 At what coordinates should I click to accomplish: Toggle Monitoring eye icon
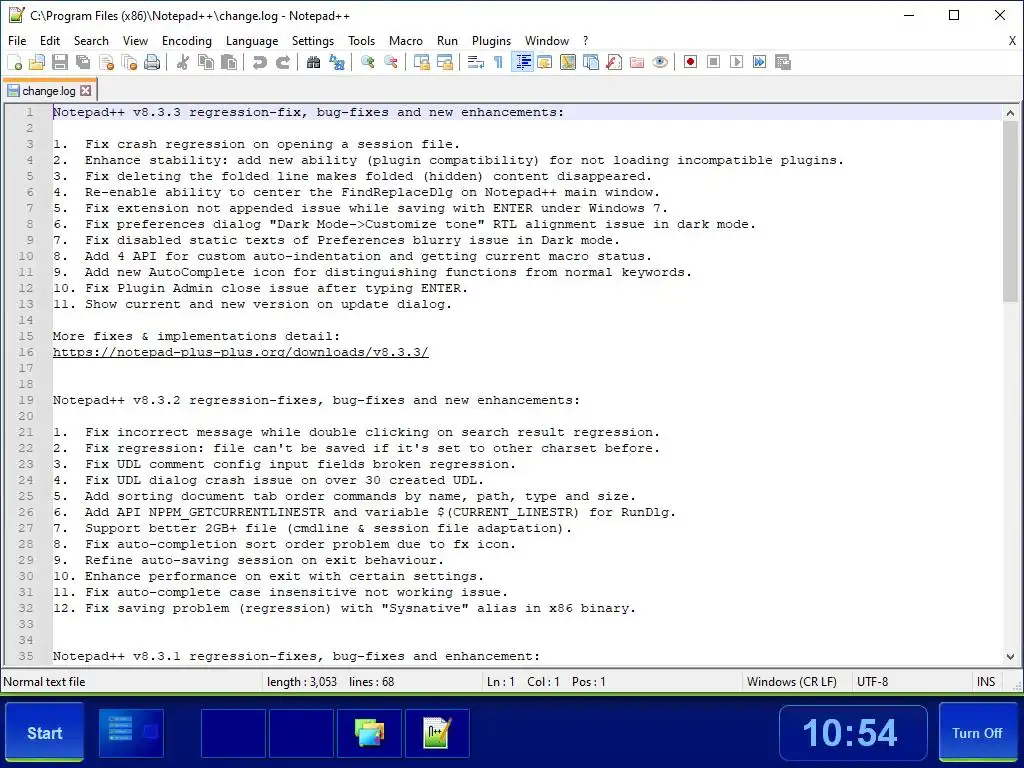(660, 62)
